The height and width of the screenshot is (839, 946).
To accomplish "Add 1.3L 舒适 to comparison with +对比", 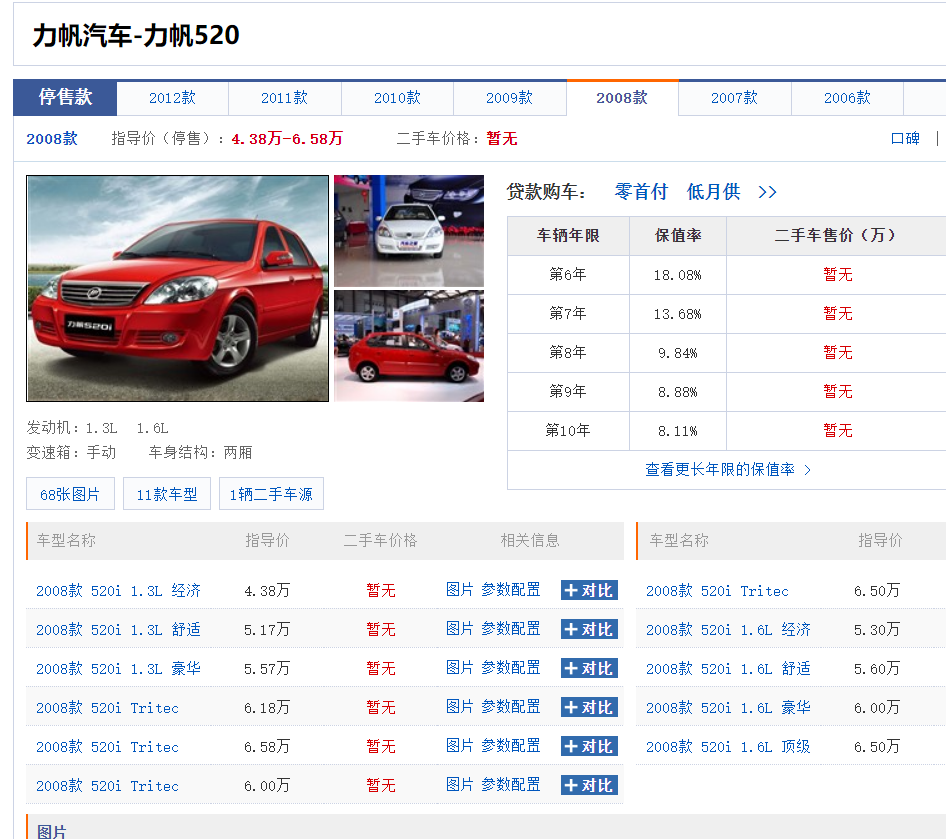I will pos(589,630).
